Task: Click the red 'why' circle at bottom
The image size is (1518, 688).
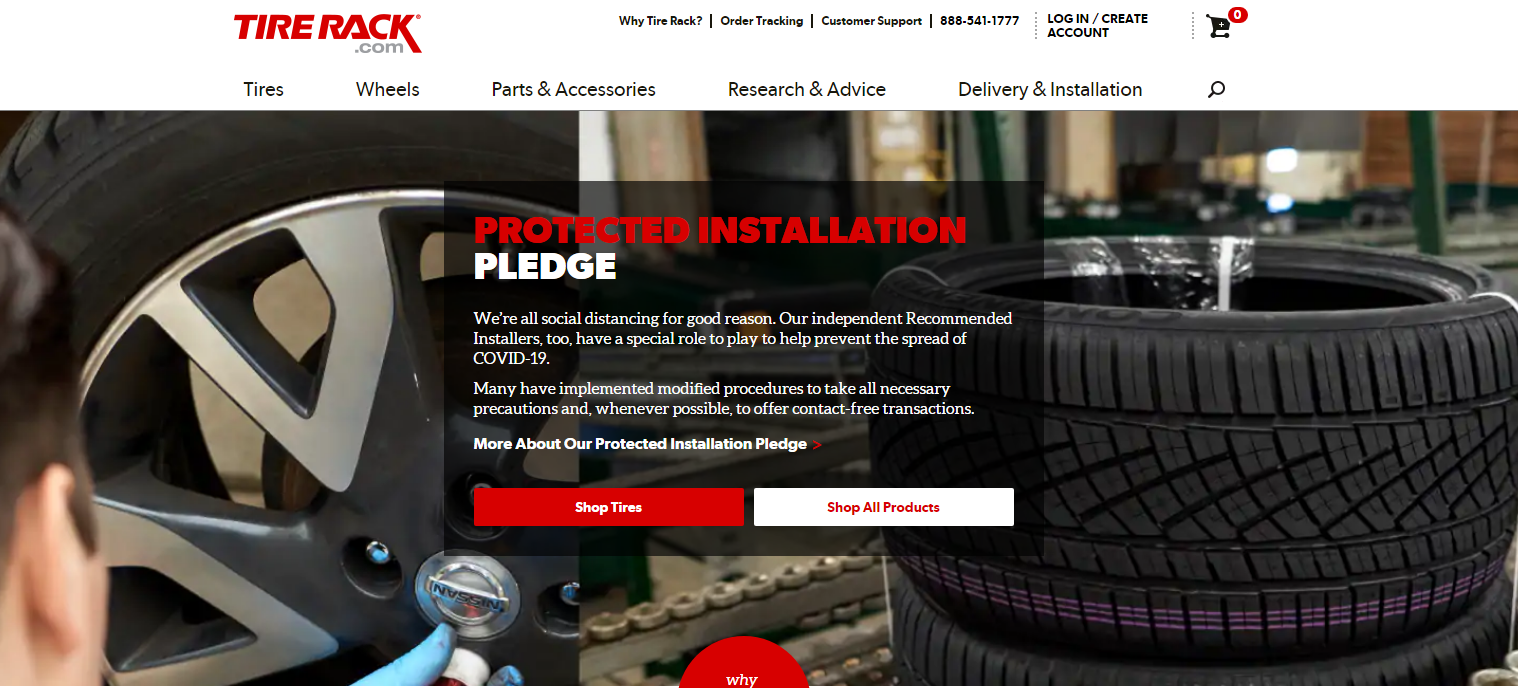Action: point(743,663)
